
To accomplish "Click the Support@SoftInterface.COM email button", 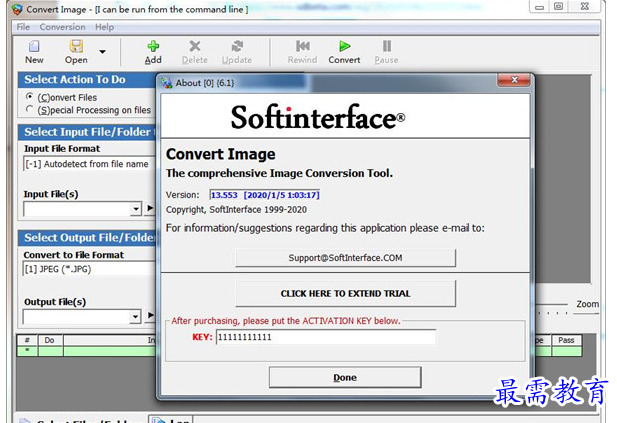I will pos(345,258).
